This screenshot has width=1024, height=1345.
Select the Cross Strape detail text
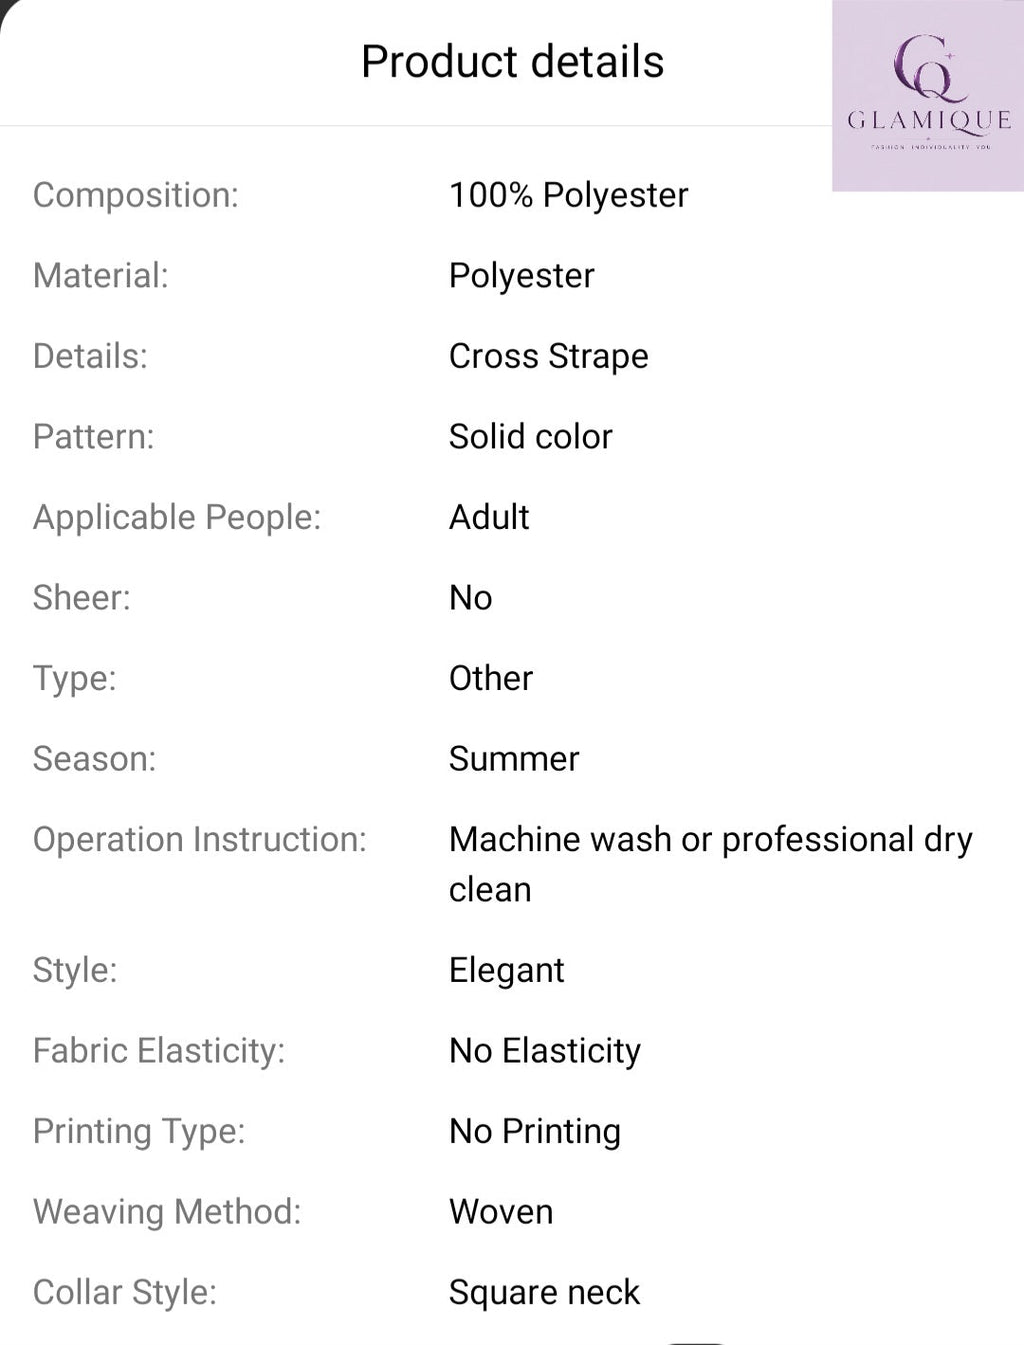pyautogui.click(x=548, y=356)
